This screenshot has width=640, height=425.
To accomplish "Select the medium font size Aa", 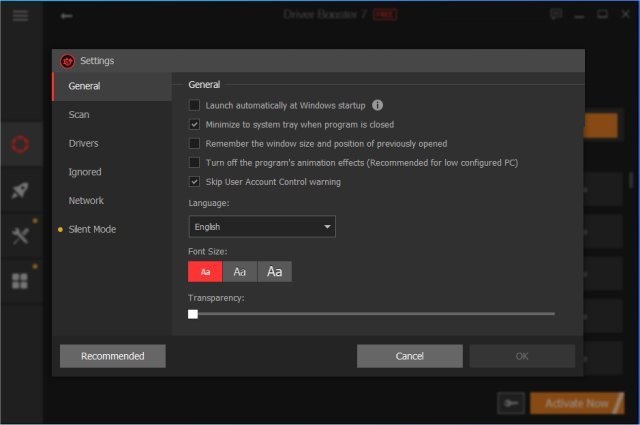I will click(x=240, y=272).
